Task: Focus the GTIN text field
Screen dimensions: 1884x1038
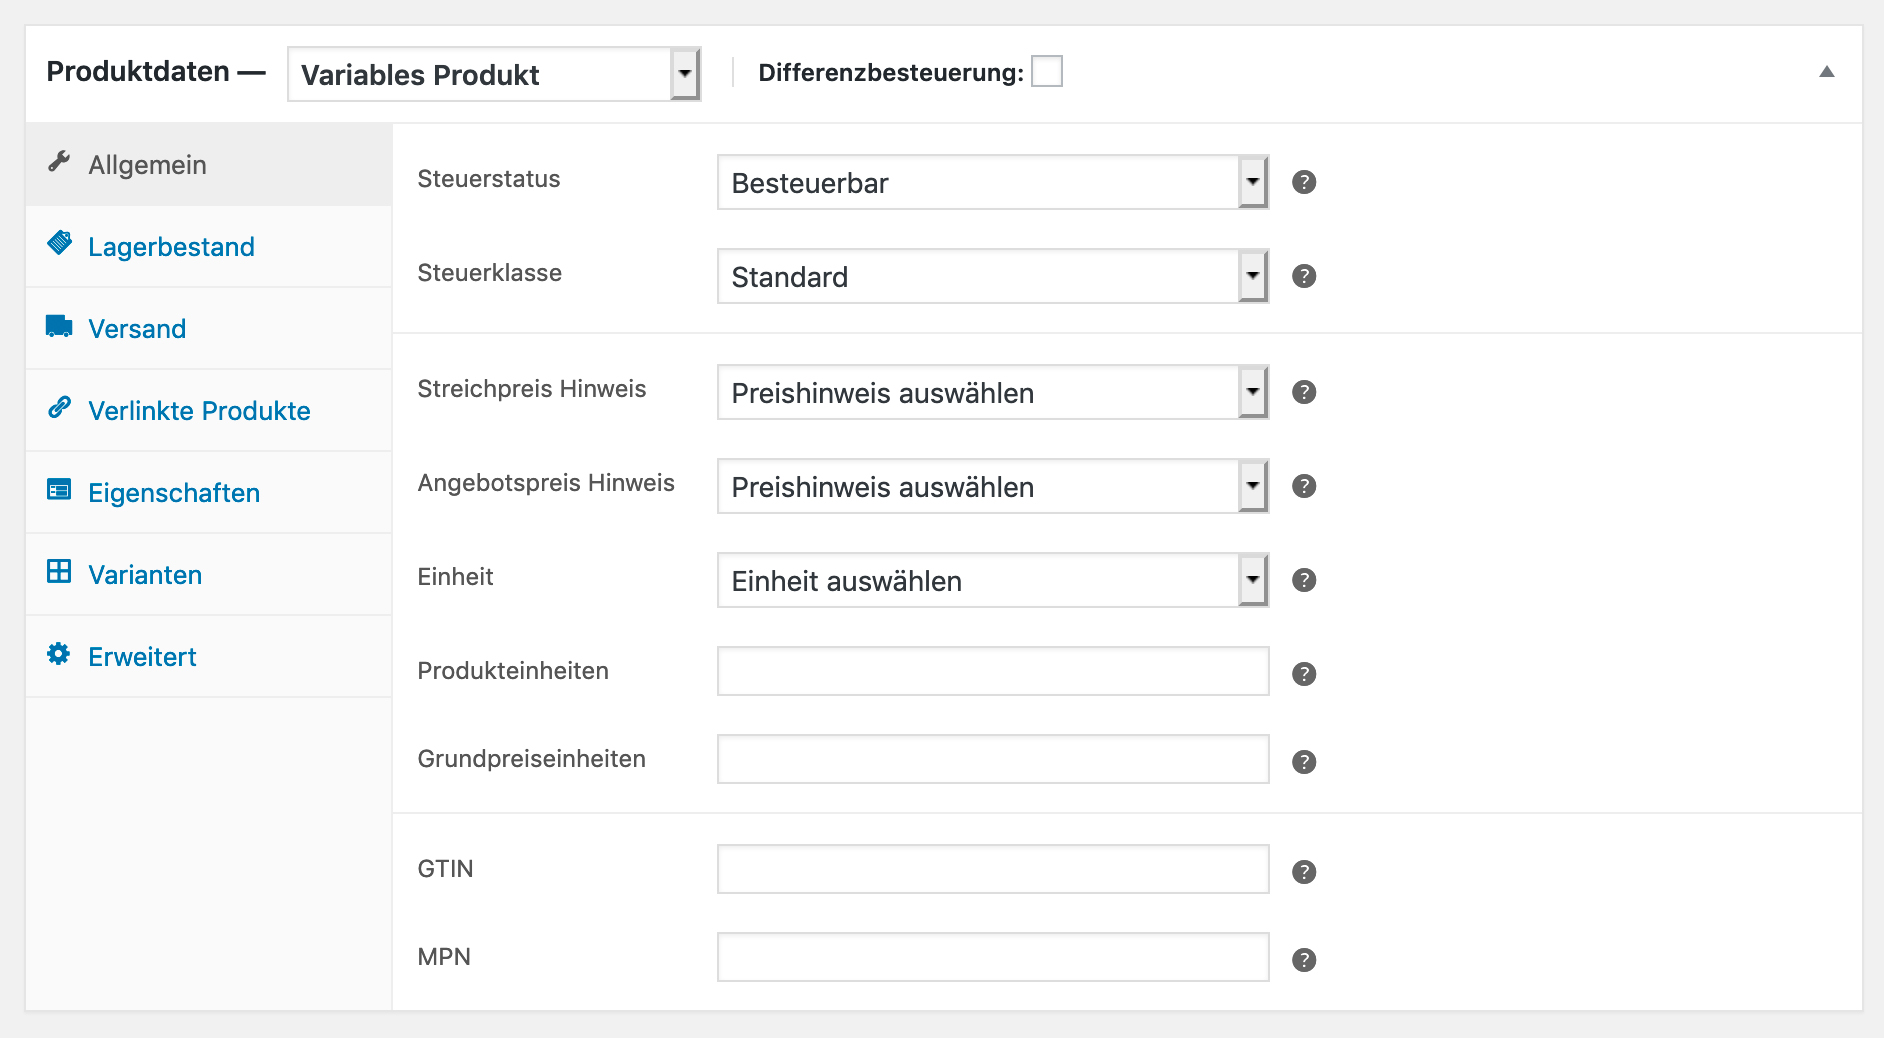Action: point(993,869)
